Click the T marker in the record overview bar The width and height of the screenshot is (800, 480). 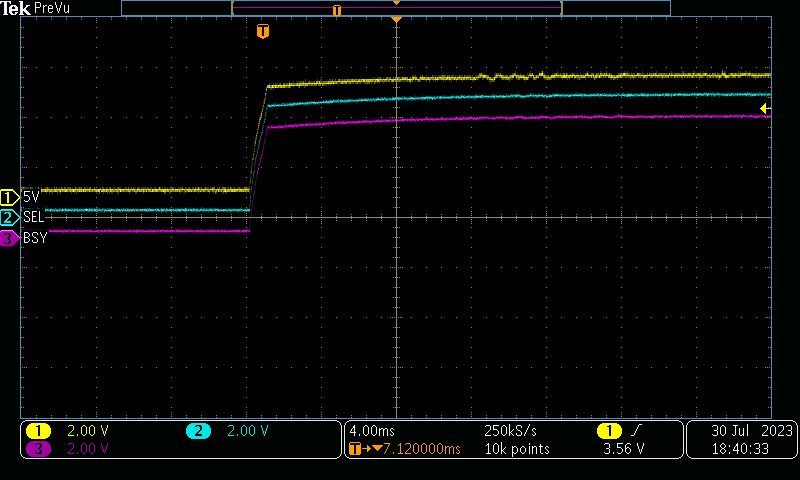(337, 10)
